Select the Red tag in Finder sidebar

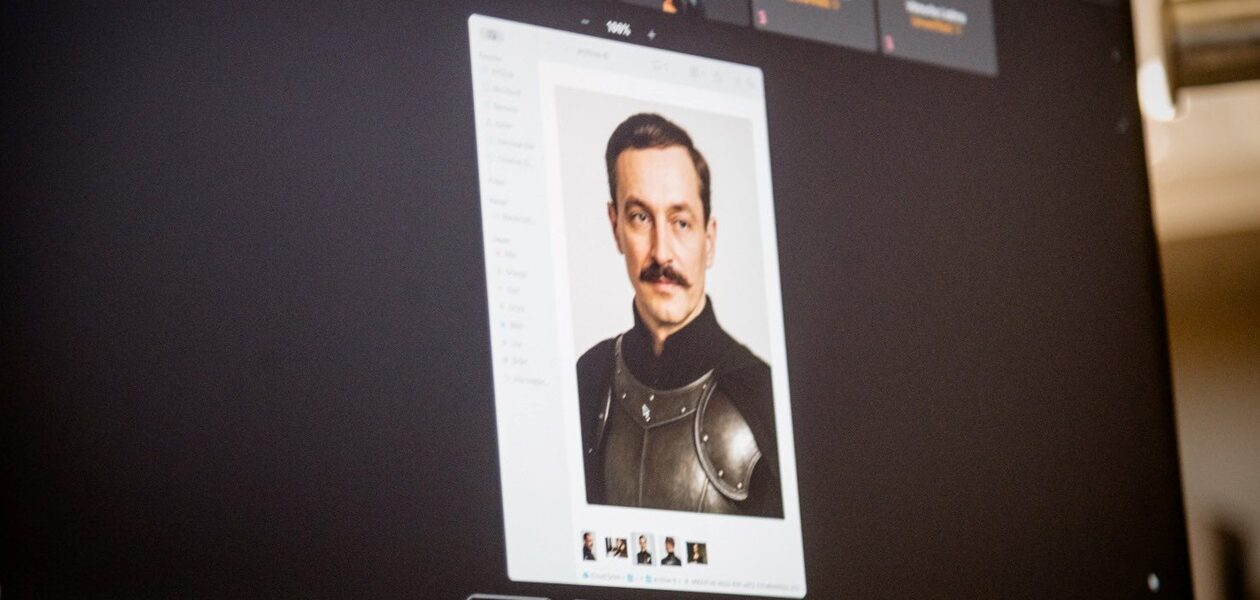509,253
